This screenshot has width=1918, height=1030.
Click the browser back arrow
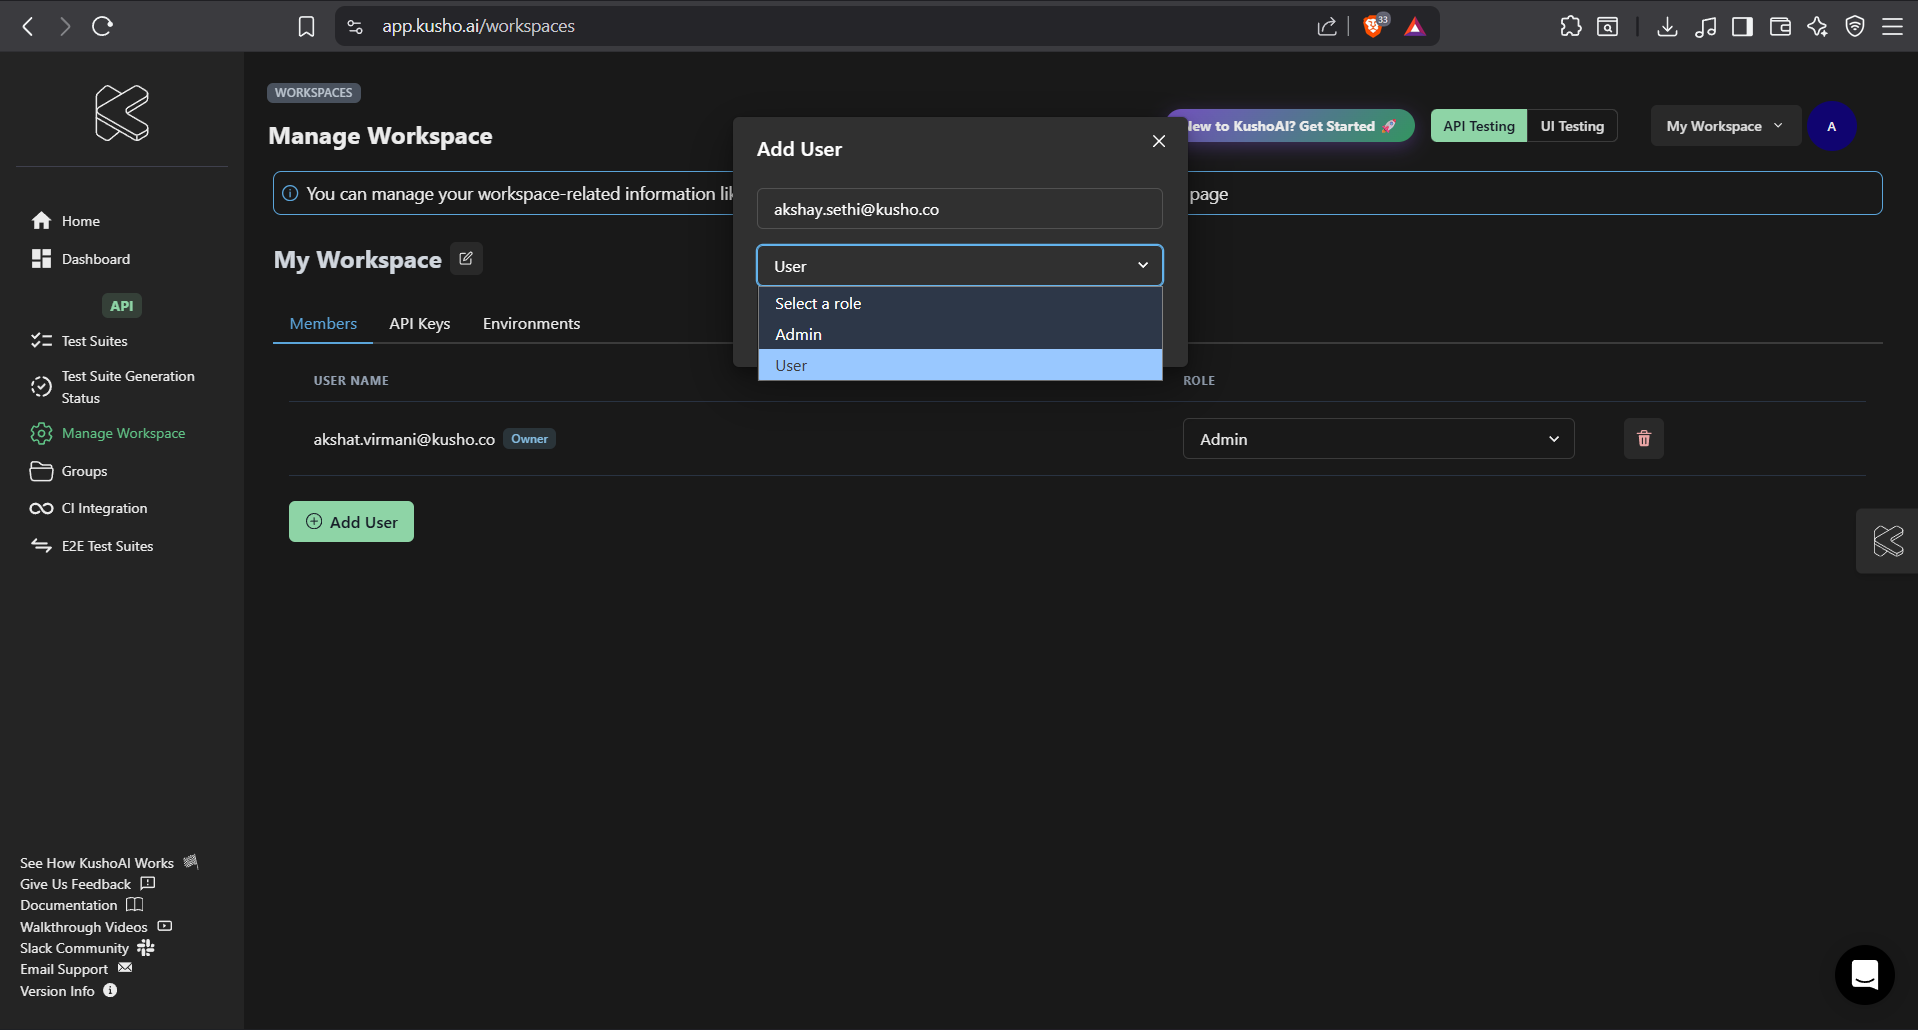(x=28, y=26)
